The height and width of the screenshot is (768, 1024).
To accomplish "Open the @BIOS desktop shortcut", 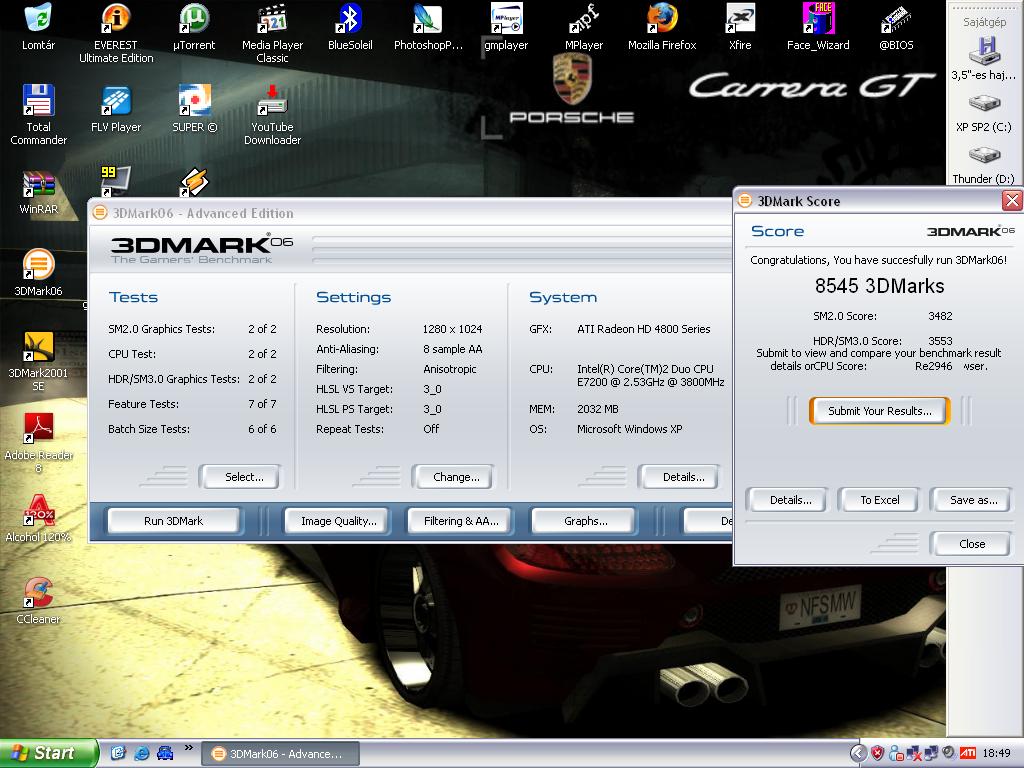I will (x=895, y=26).
